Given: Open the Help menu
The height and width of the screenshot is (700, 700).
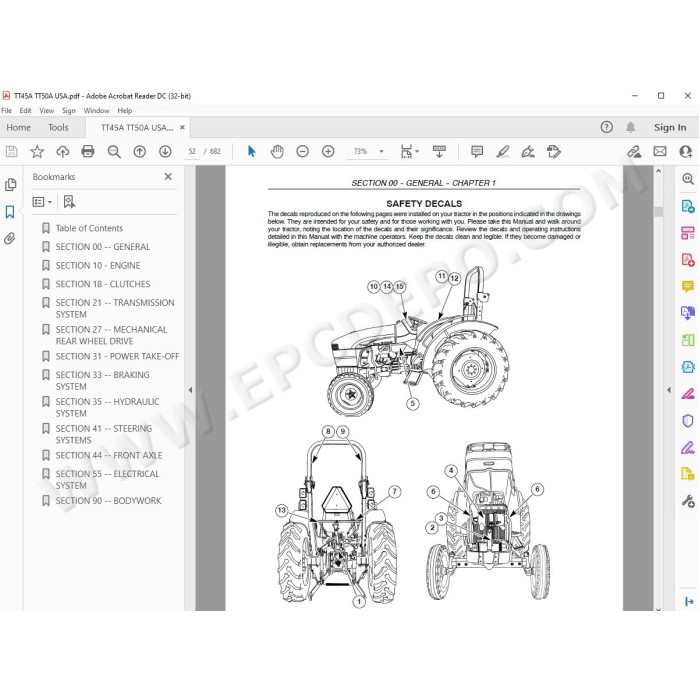Looking at the screenshot, I should click(x=125, y=111).
